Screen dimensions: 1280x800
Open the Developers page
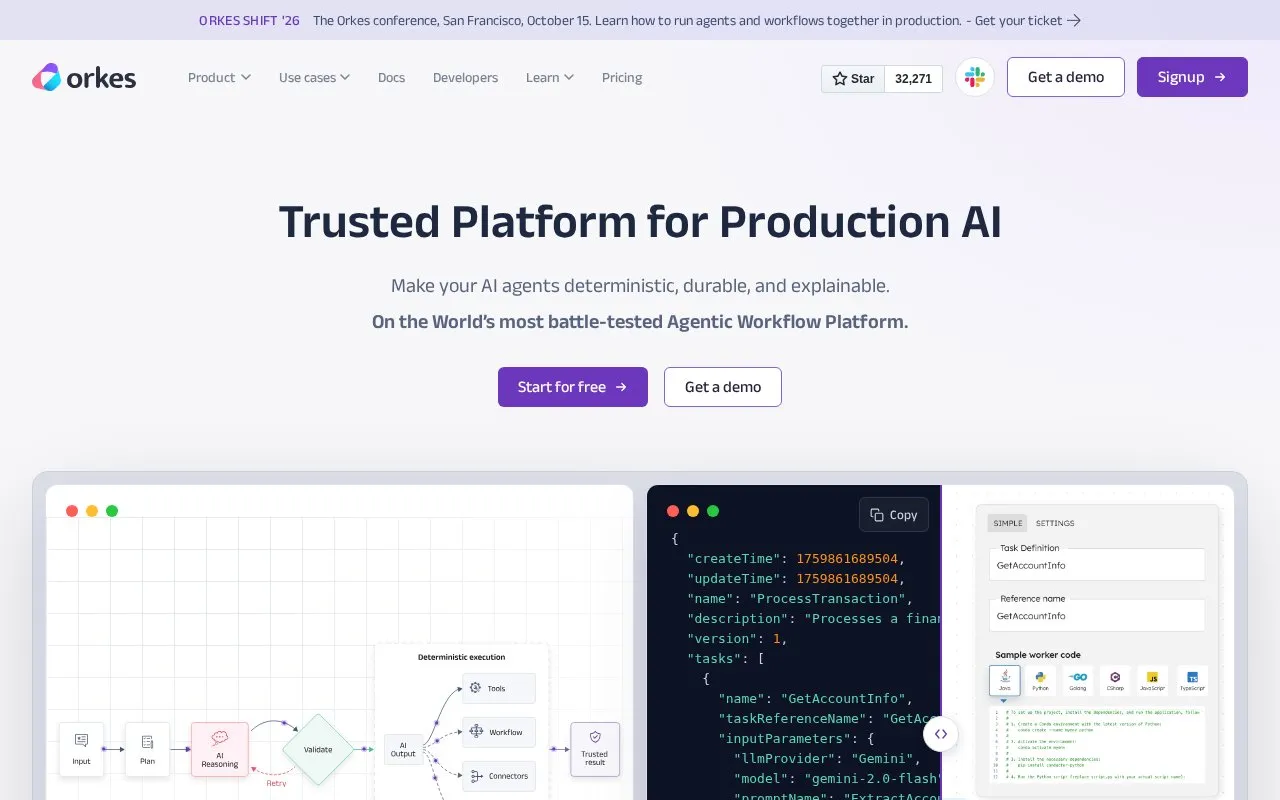click(x=465, y=78)
